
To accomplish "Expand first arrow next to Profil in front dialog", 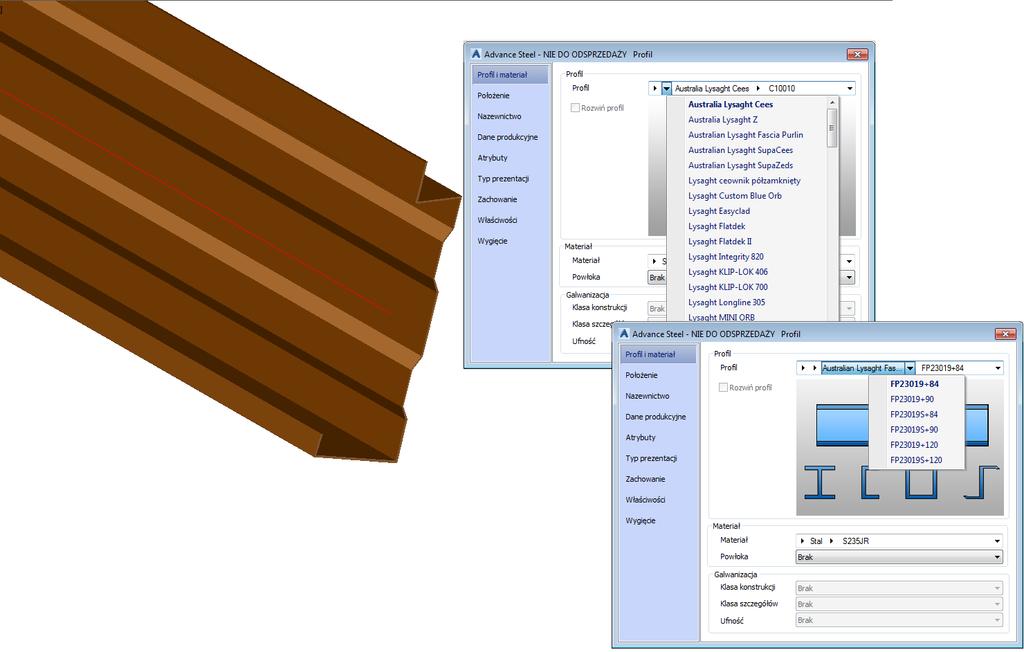I will tap(803, 368).
